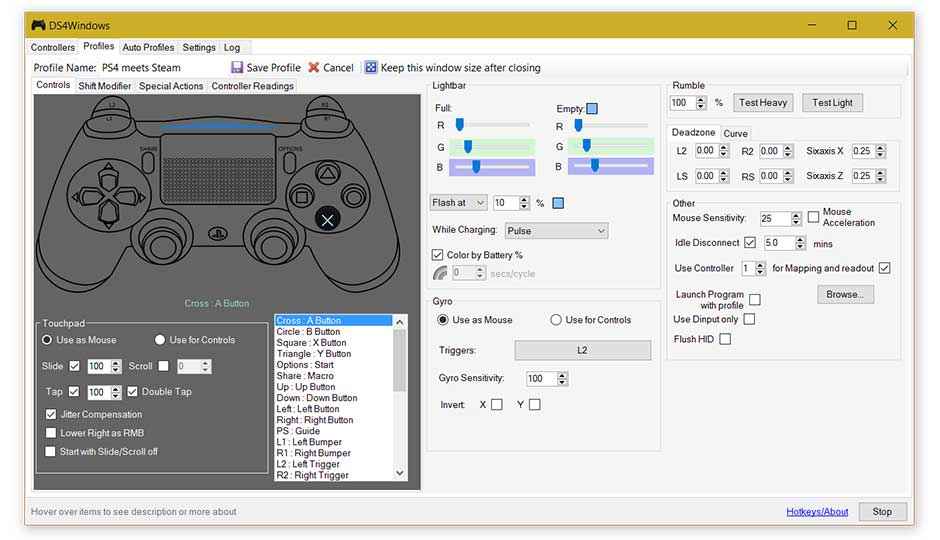Enable Start with Slide/Scroll off

coord(50,451)
